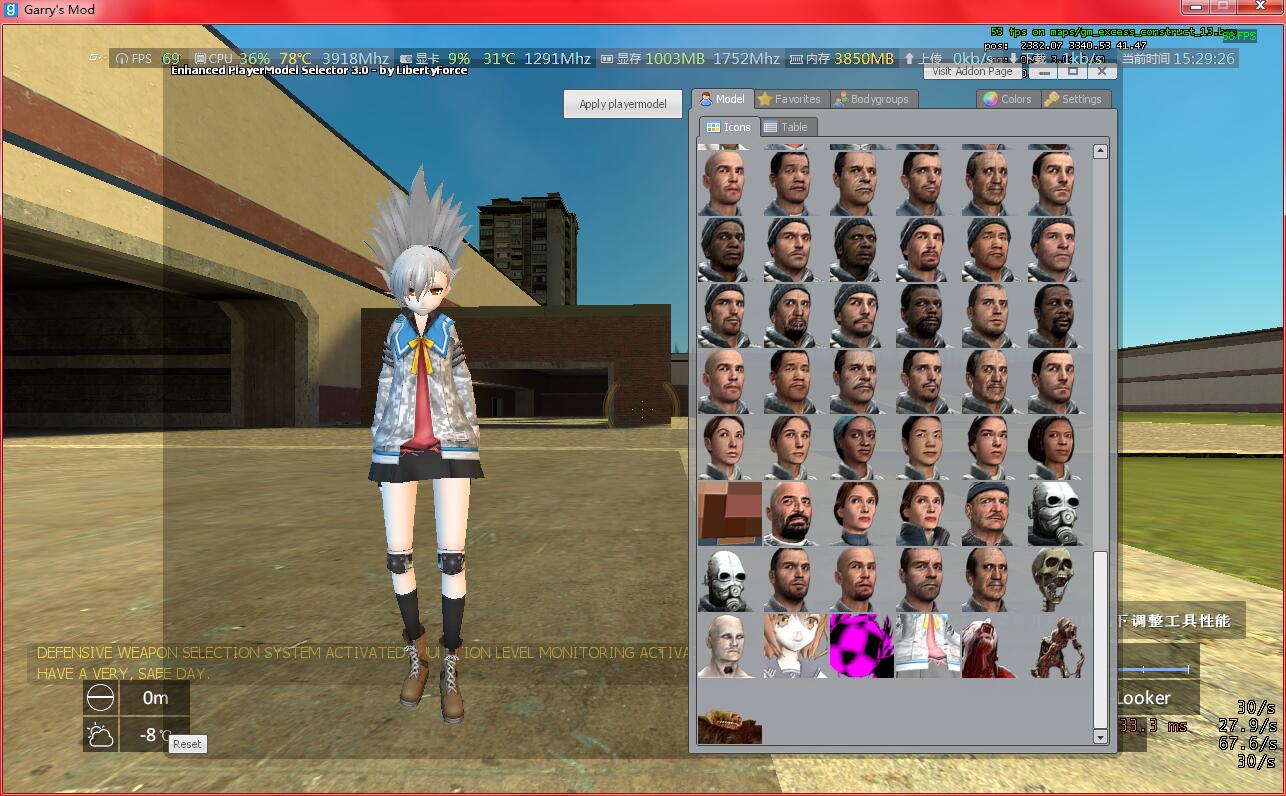Choose the skinless hunched zombie model icon
This screenshot has height=796, width=1286.
point(1059,645)
